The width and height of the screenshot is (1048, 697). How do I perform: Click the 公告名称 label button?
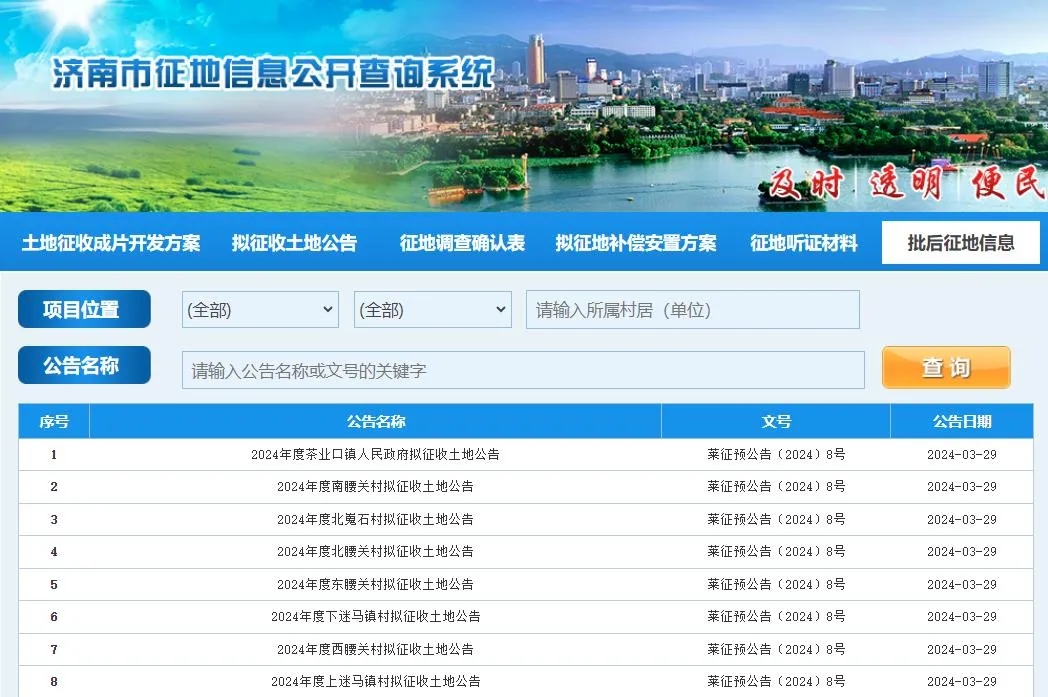(83, 365)
